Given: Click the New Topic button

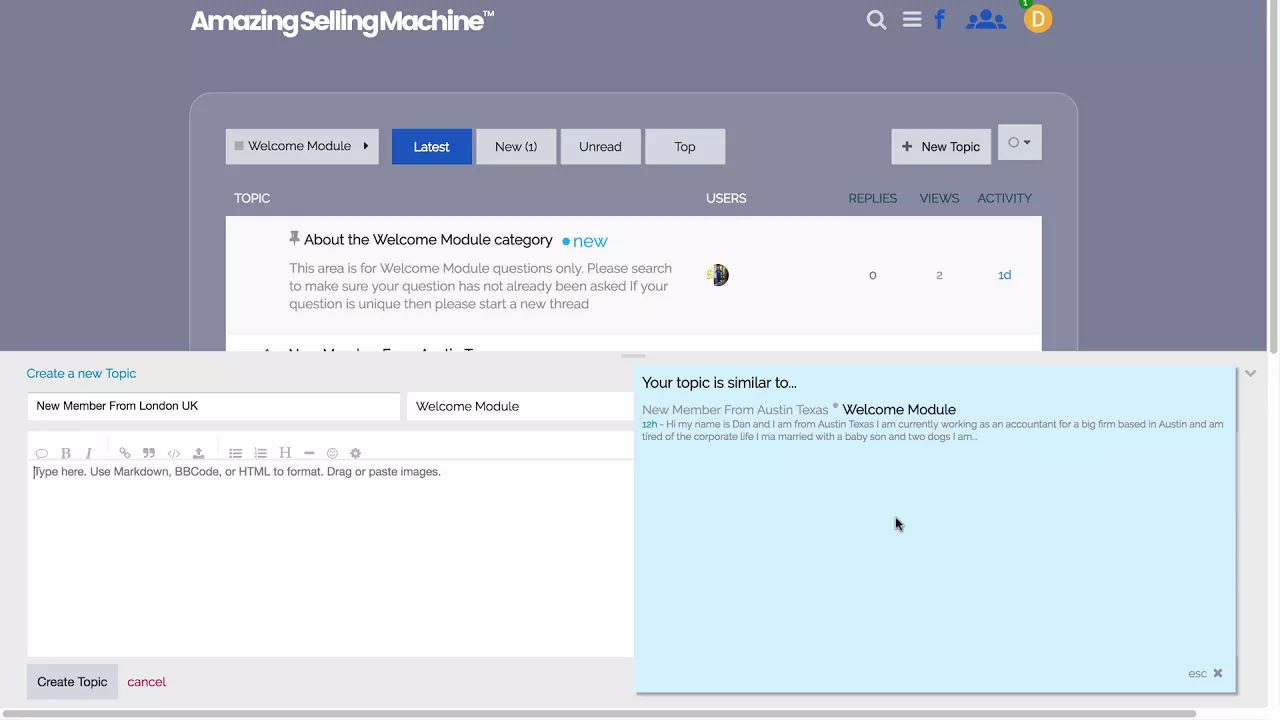Looking at the screenshot, I should [x=941, y=146].
